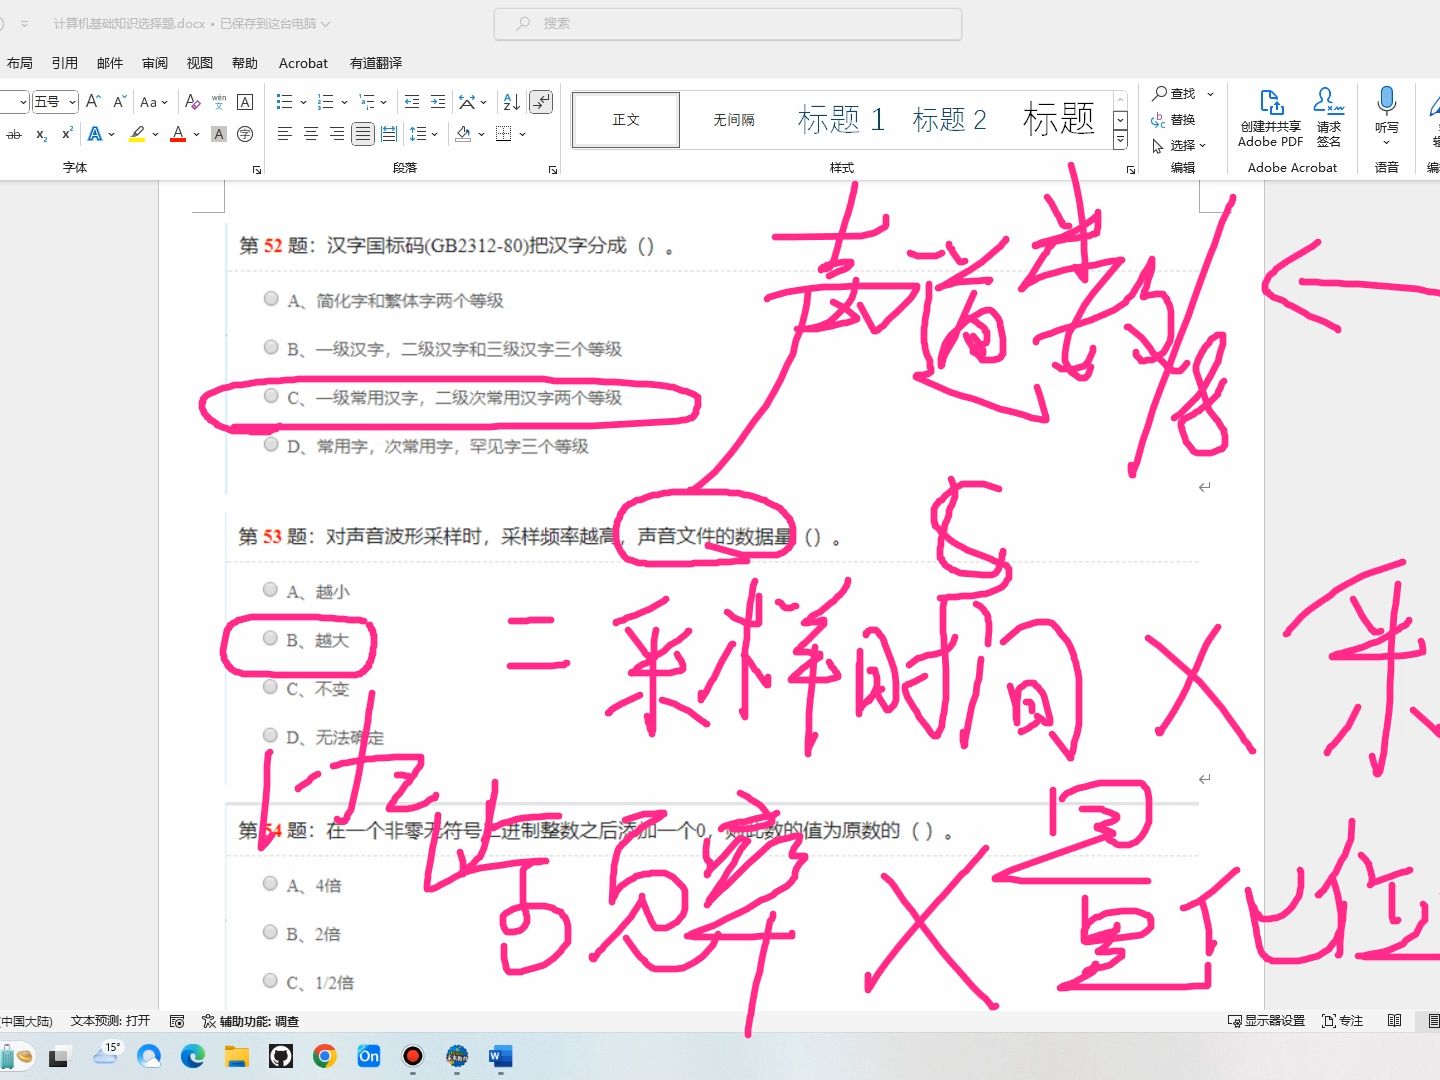
Task: Apply the 标题 1 heading style
Action: coord(841,119)
